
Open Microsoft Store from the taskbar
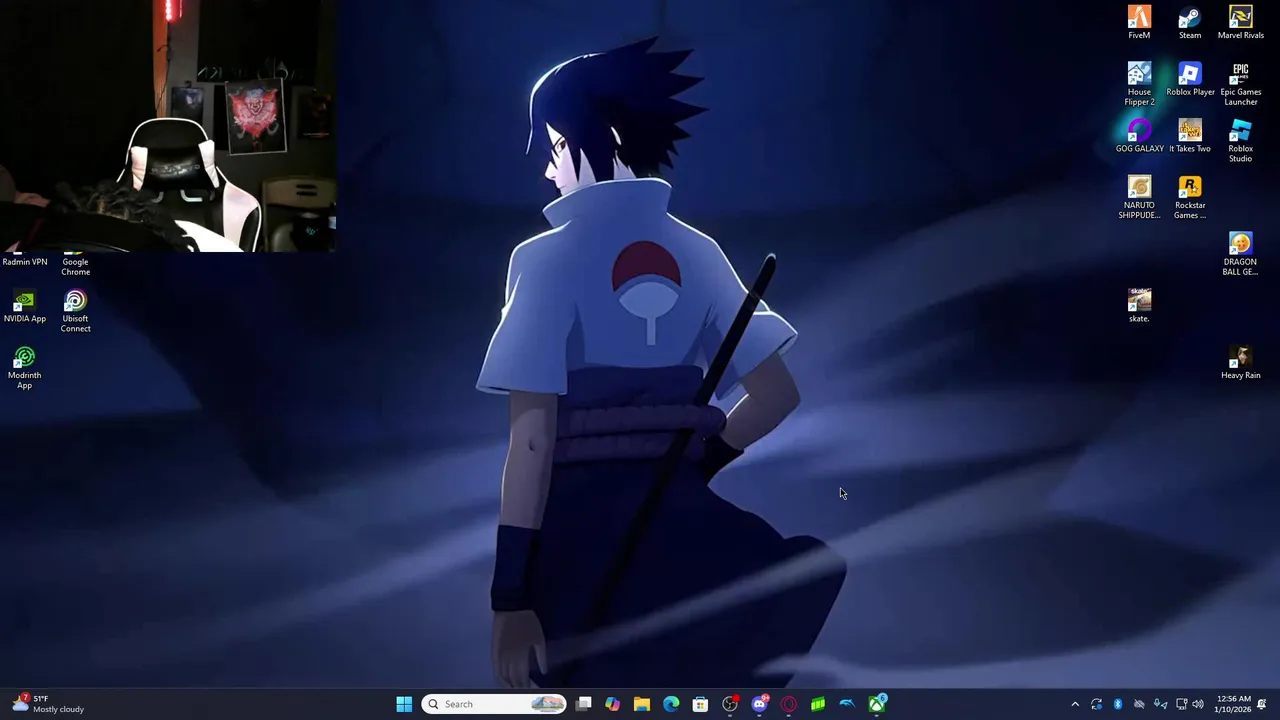click(700, 704)
